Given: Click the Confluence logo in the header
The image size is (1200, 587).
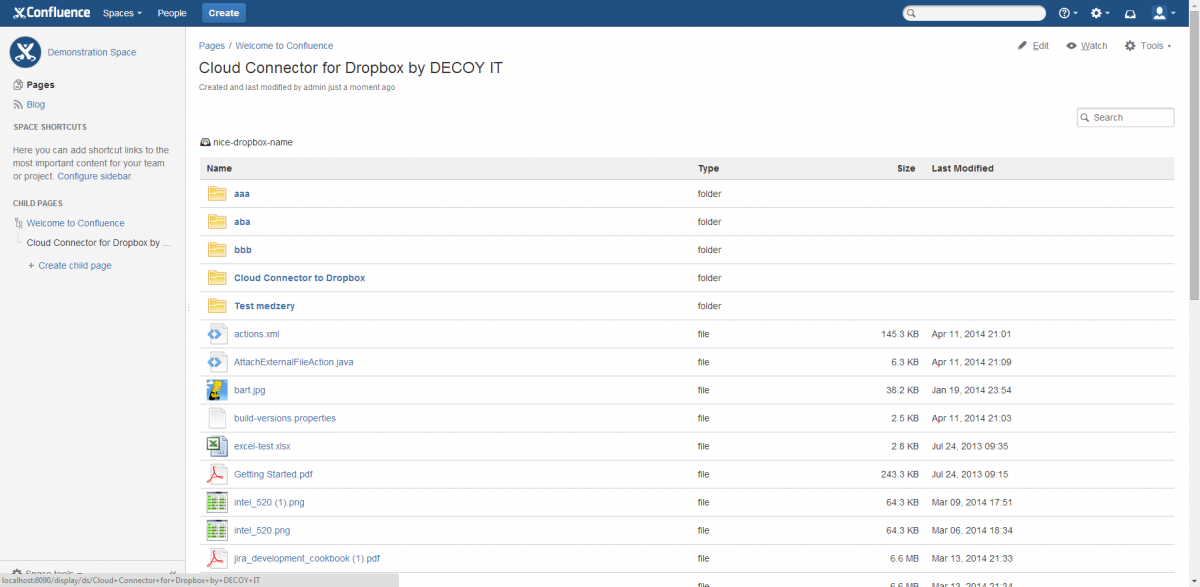Looking at the screenshot, I should point(51,13).
